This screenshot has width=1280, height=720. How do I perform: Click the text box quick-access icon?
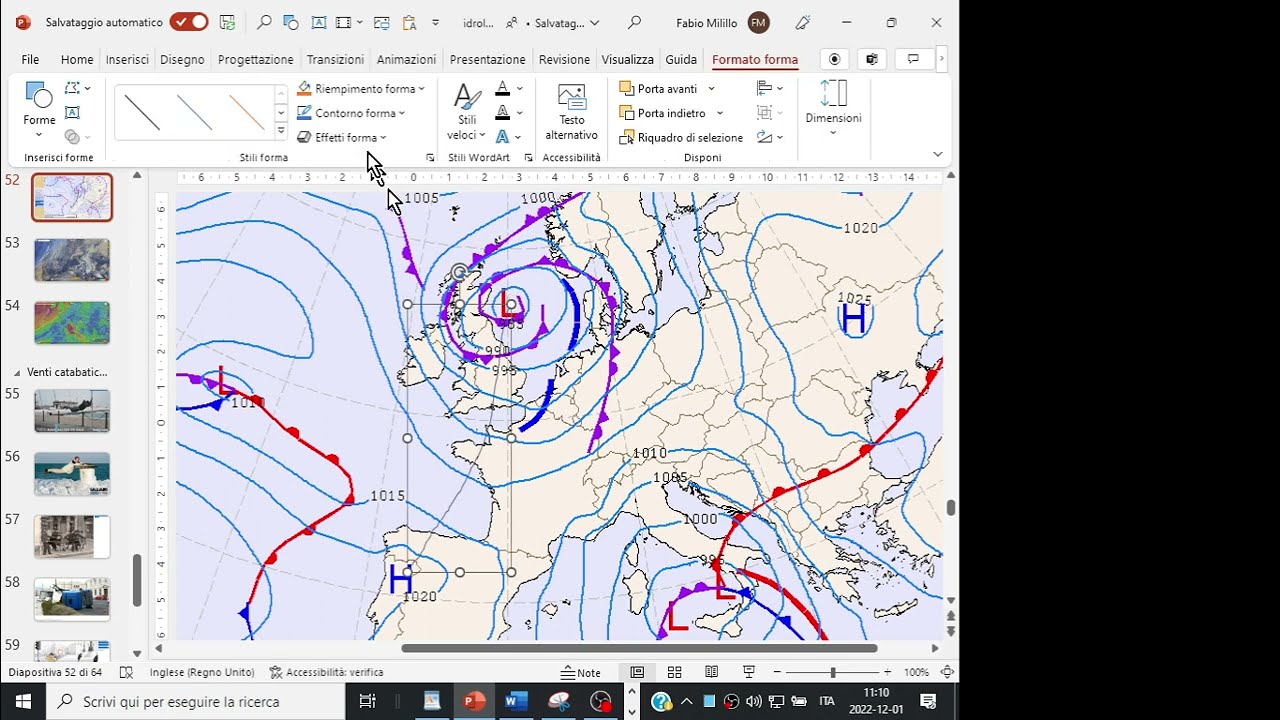[x=318, y=22]
